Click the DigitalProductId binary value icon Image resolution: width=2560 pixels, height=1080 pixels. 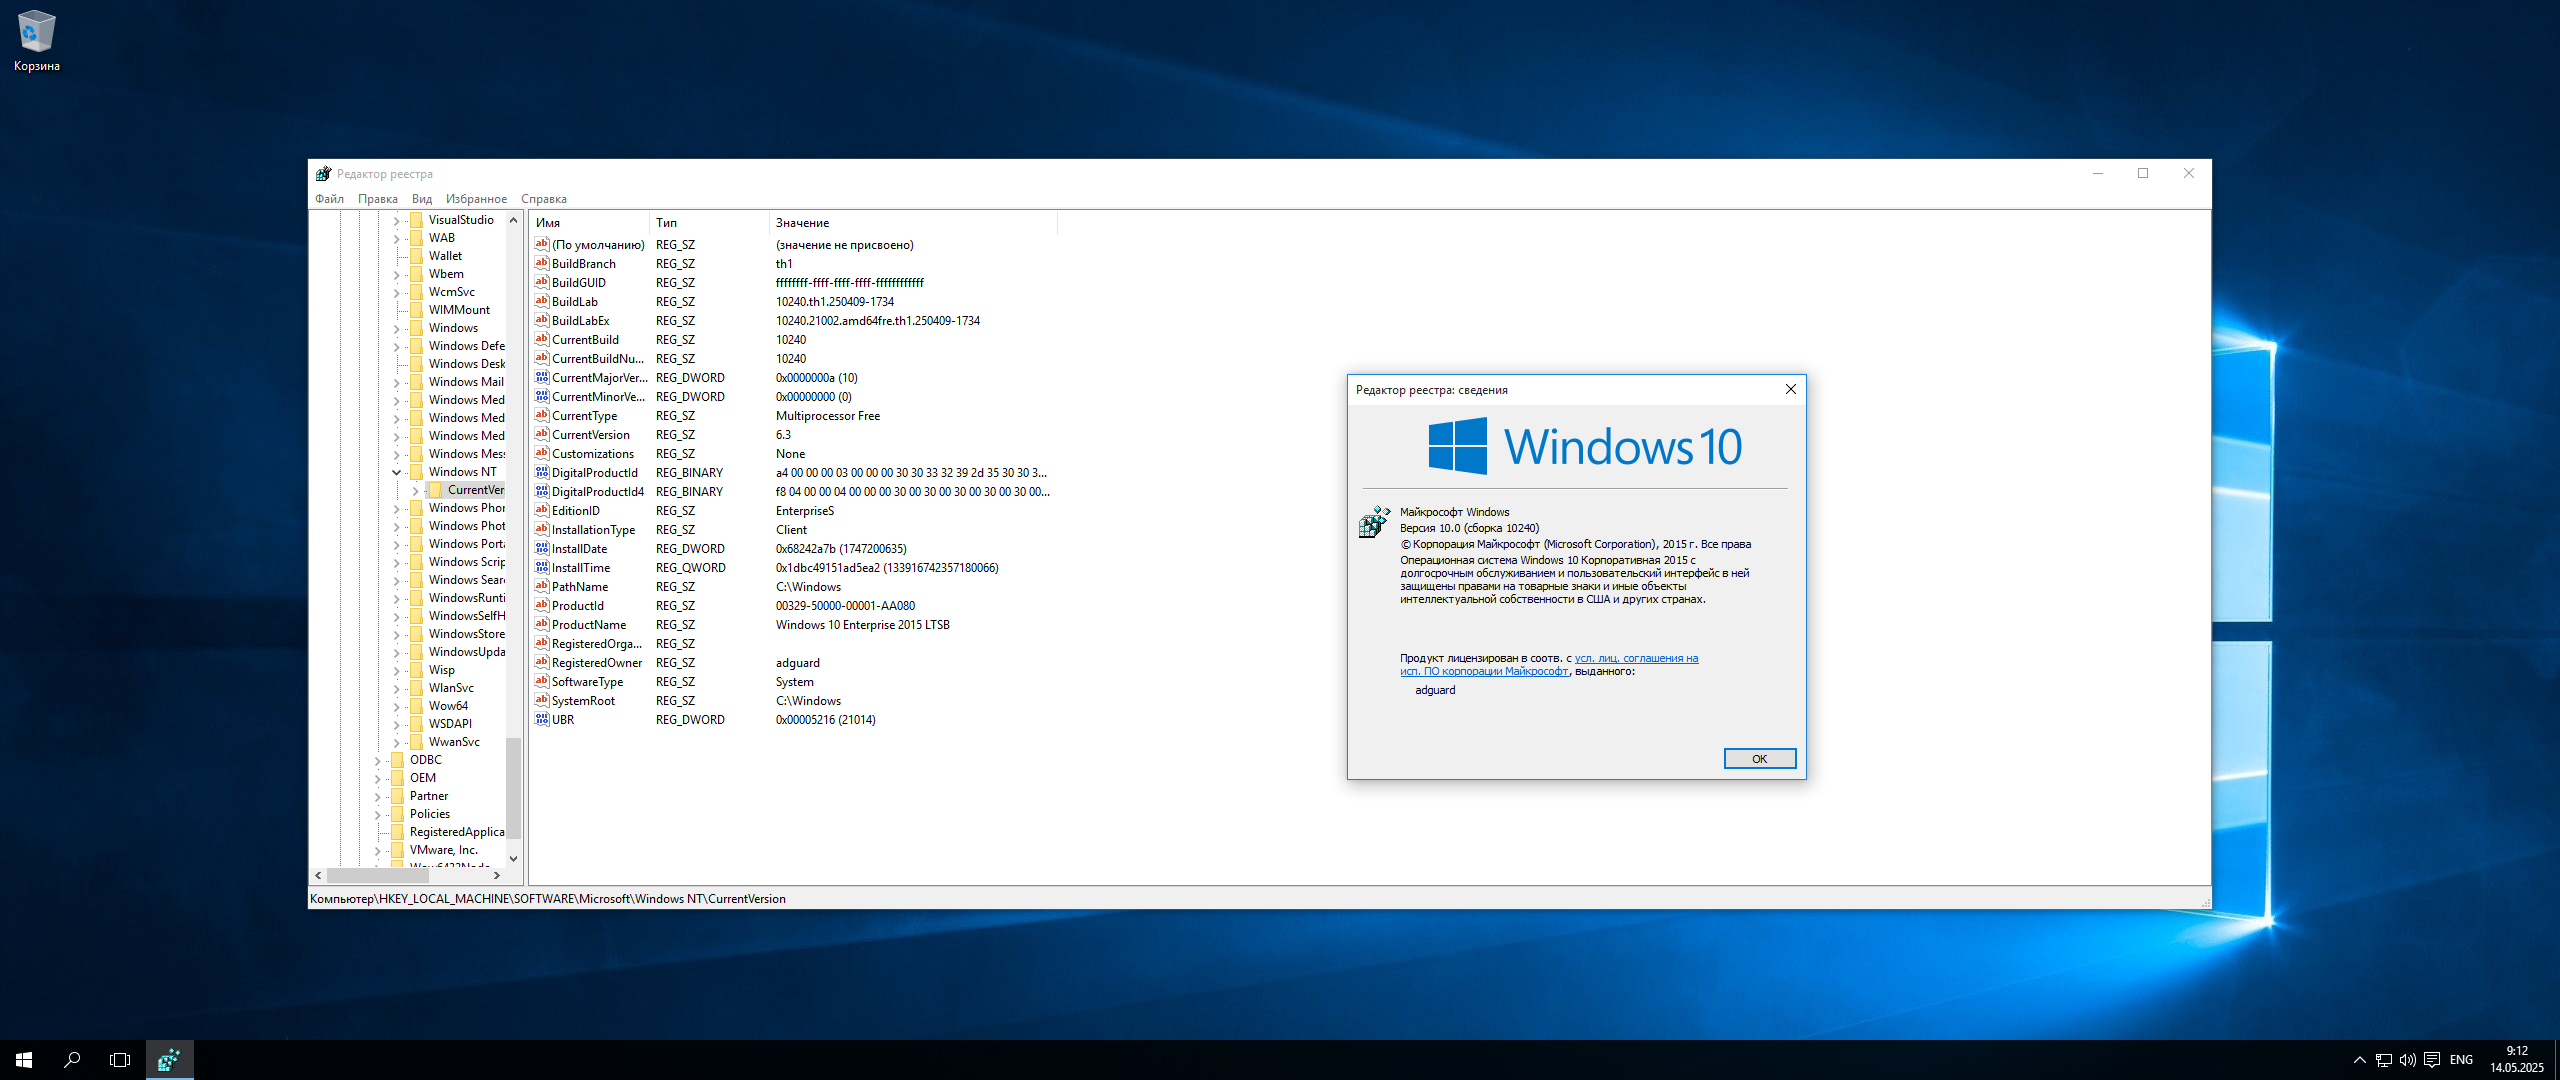[542, 472]
